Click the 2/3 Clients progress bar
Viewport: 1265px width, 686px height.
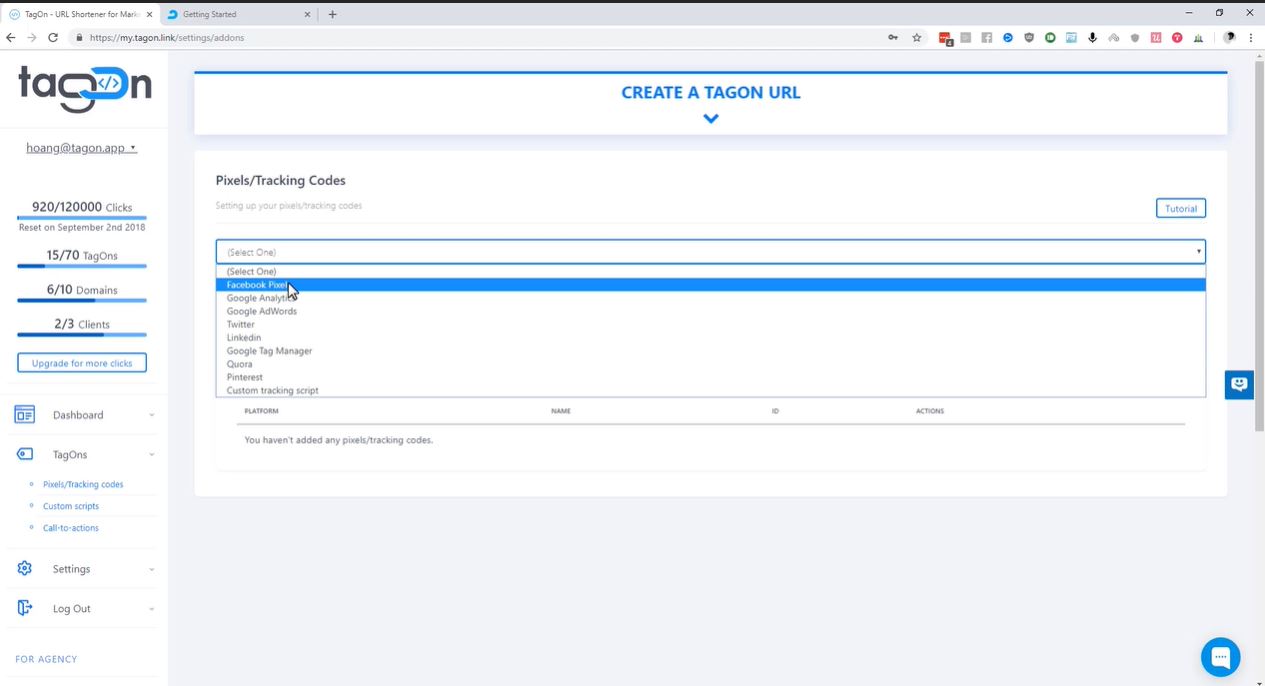(x=82, y=334)
